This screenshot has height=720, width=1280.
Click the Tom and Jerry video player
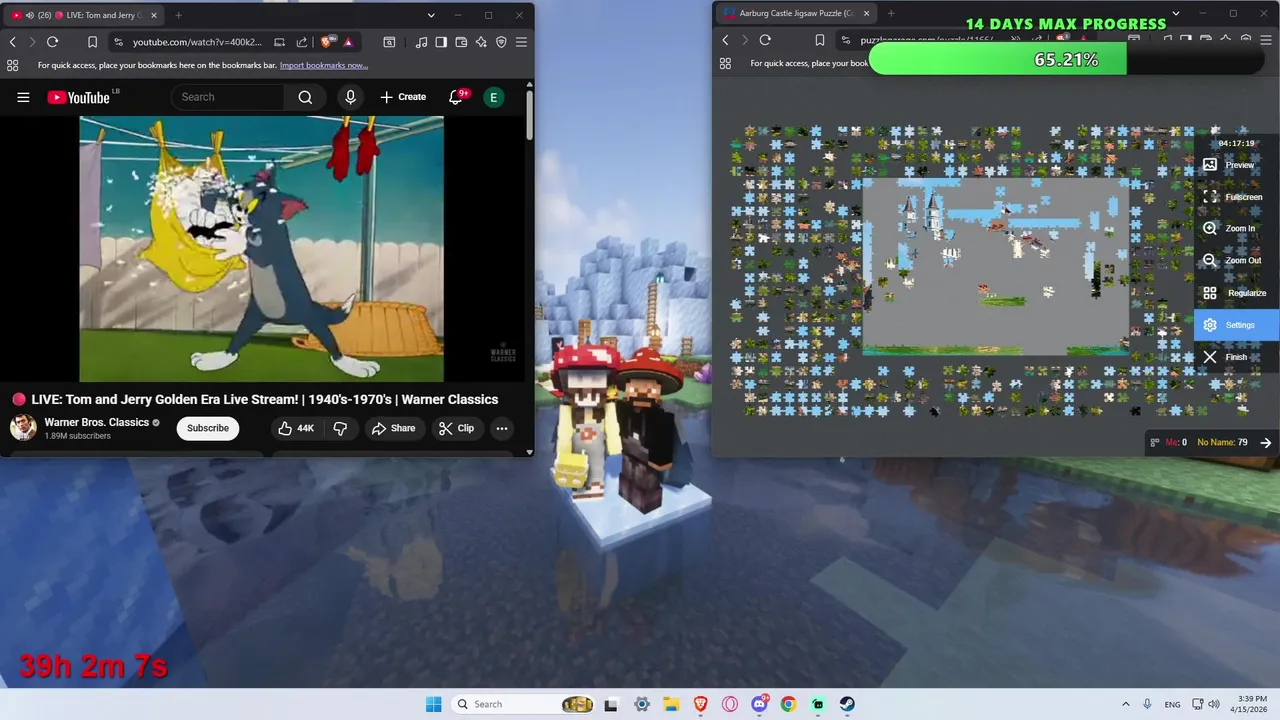click(261, 249)
